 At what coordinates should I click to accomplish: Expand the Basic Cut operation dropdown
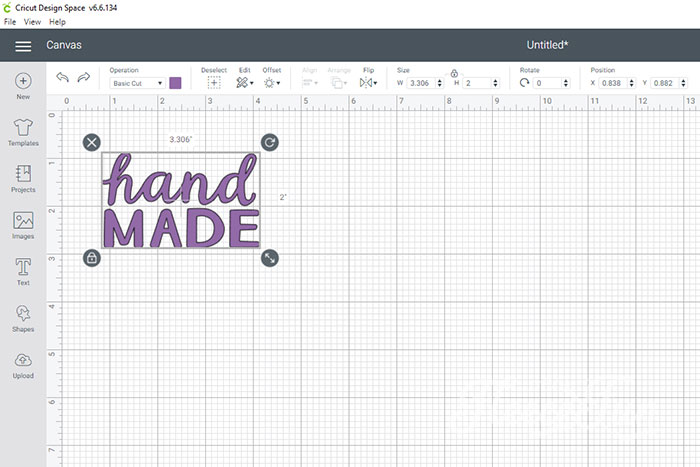pyautogui.click(x=138, y=83)
